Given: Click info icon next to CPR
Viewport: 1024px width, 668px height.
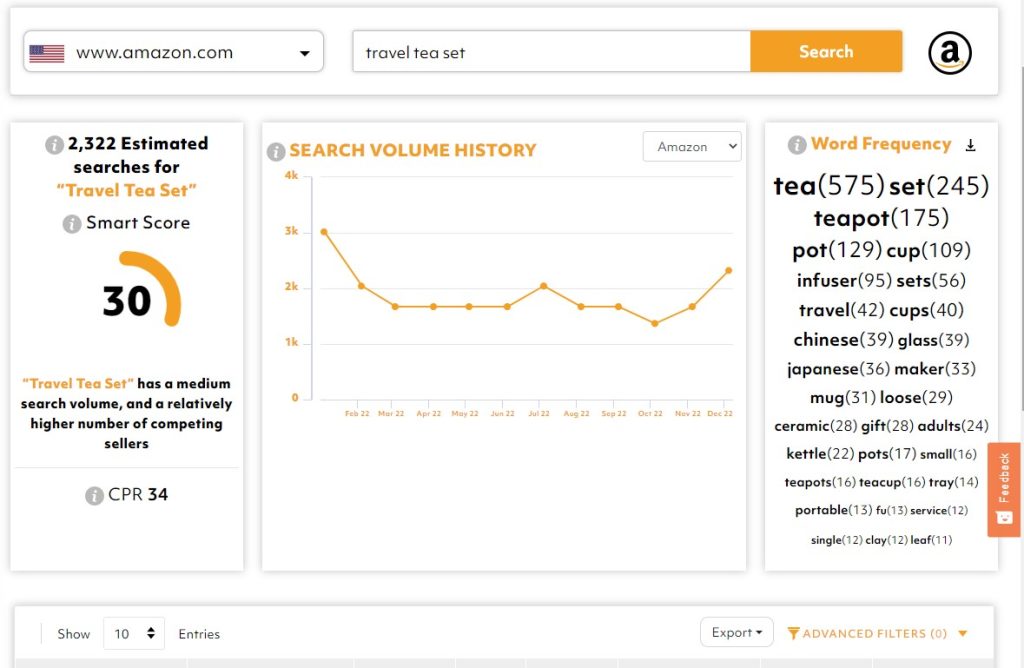Looking at the screenshot, I should [94, 495].
